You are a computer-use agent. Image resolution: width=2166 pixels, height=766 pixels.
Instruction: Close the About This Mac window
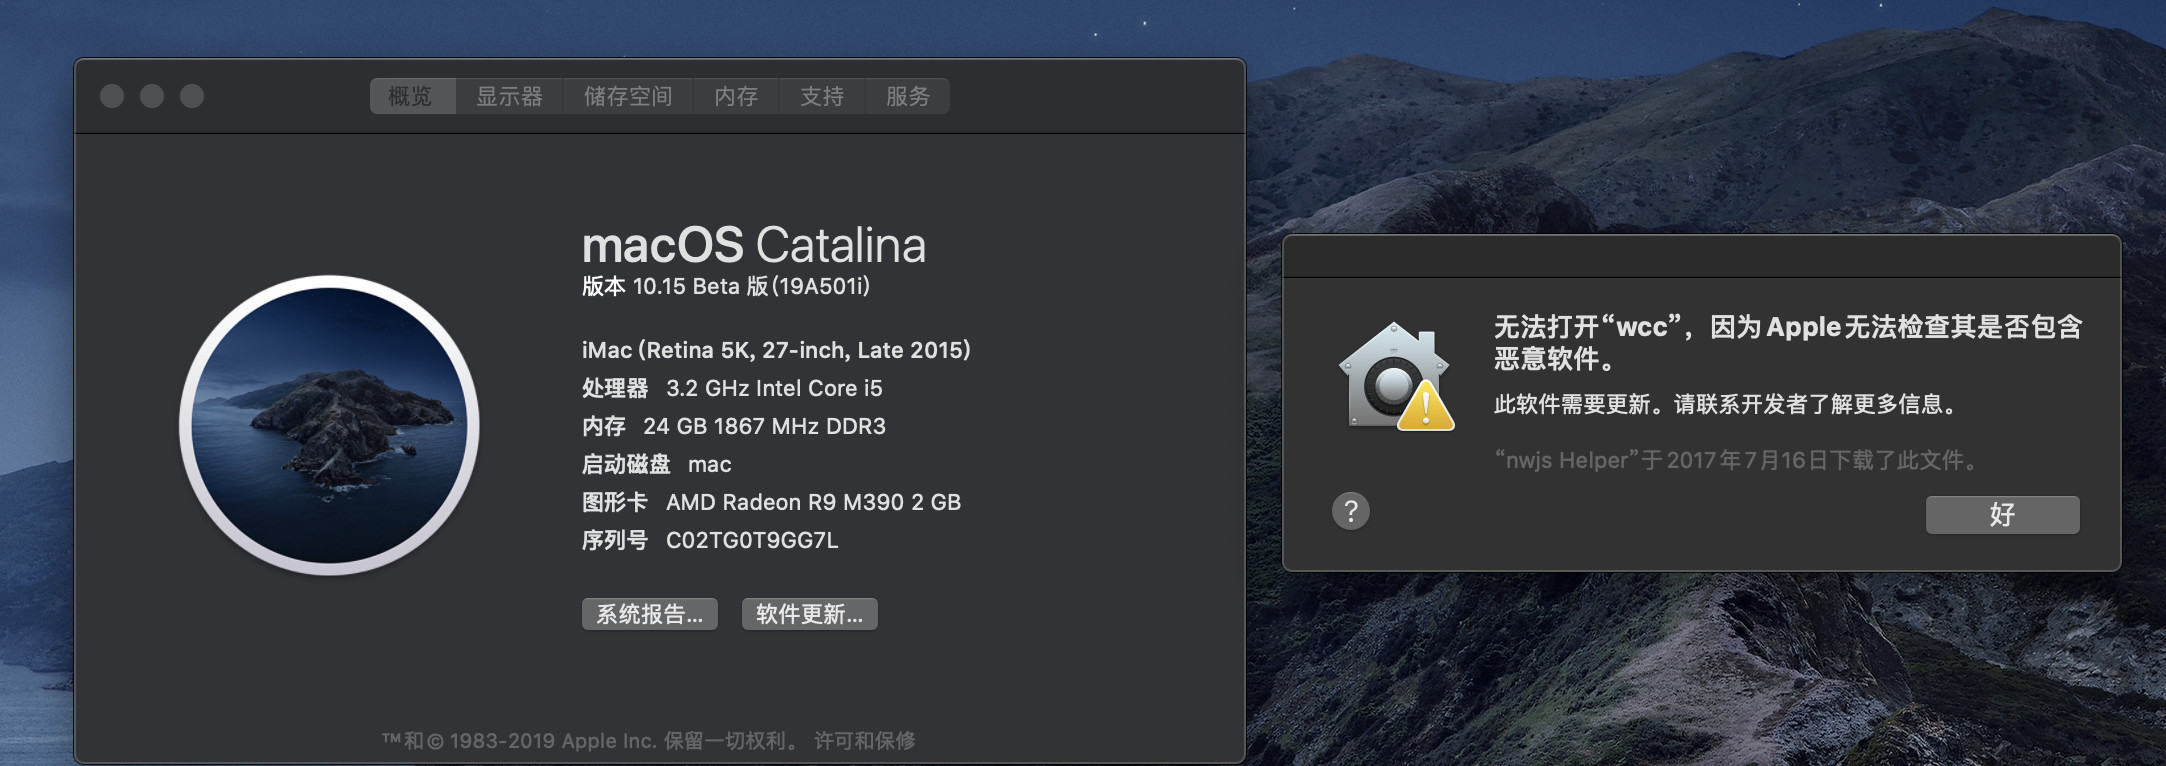tap(112, 96)
